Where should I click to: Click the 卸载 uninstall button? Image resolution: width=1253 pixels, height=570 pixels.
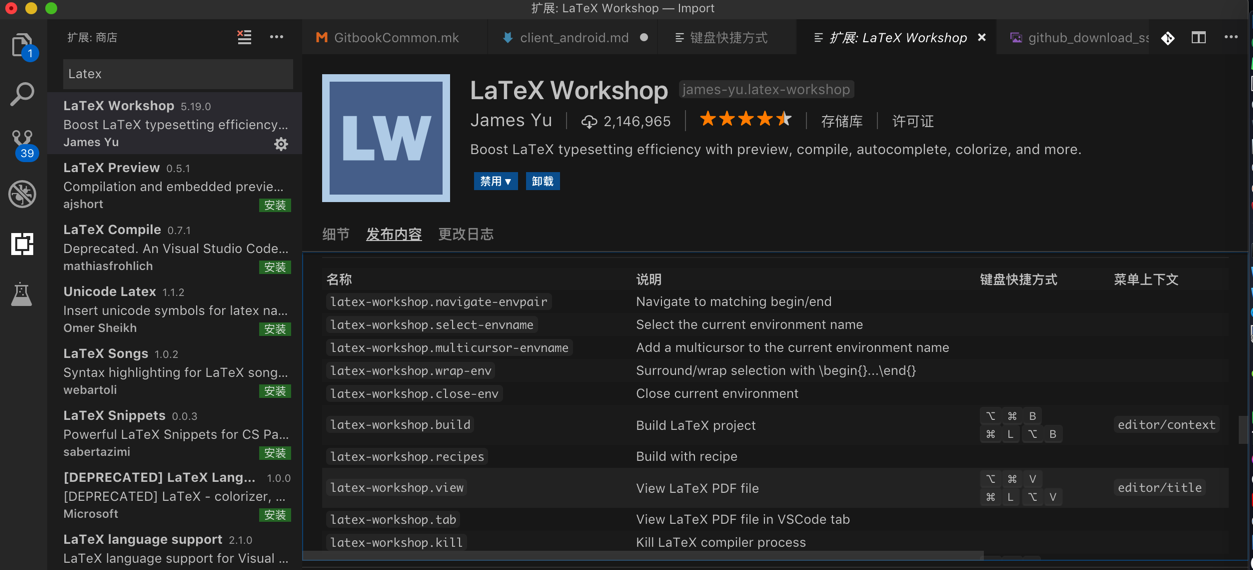click(x=543, y=181)
